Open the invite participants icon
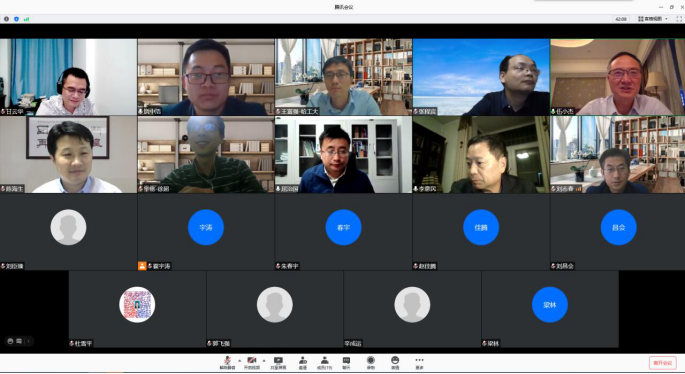 302,362
